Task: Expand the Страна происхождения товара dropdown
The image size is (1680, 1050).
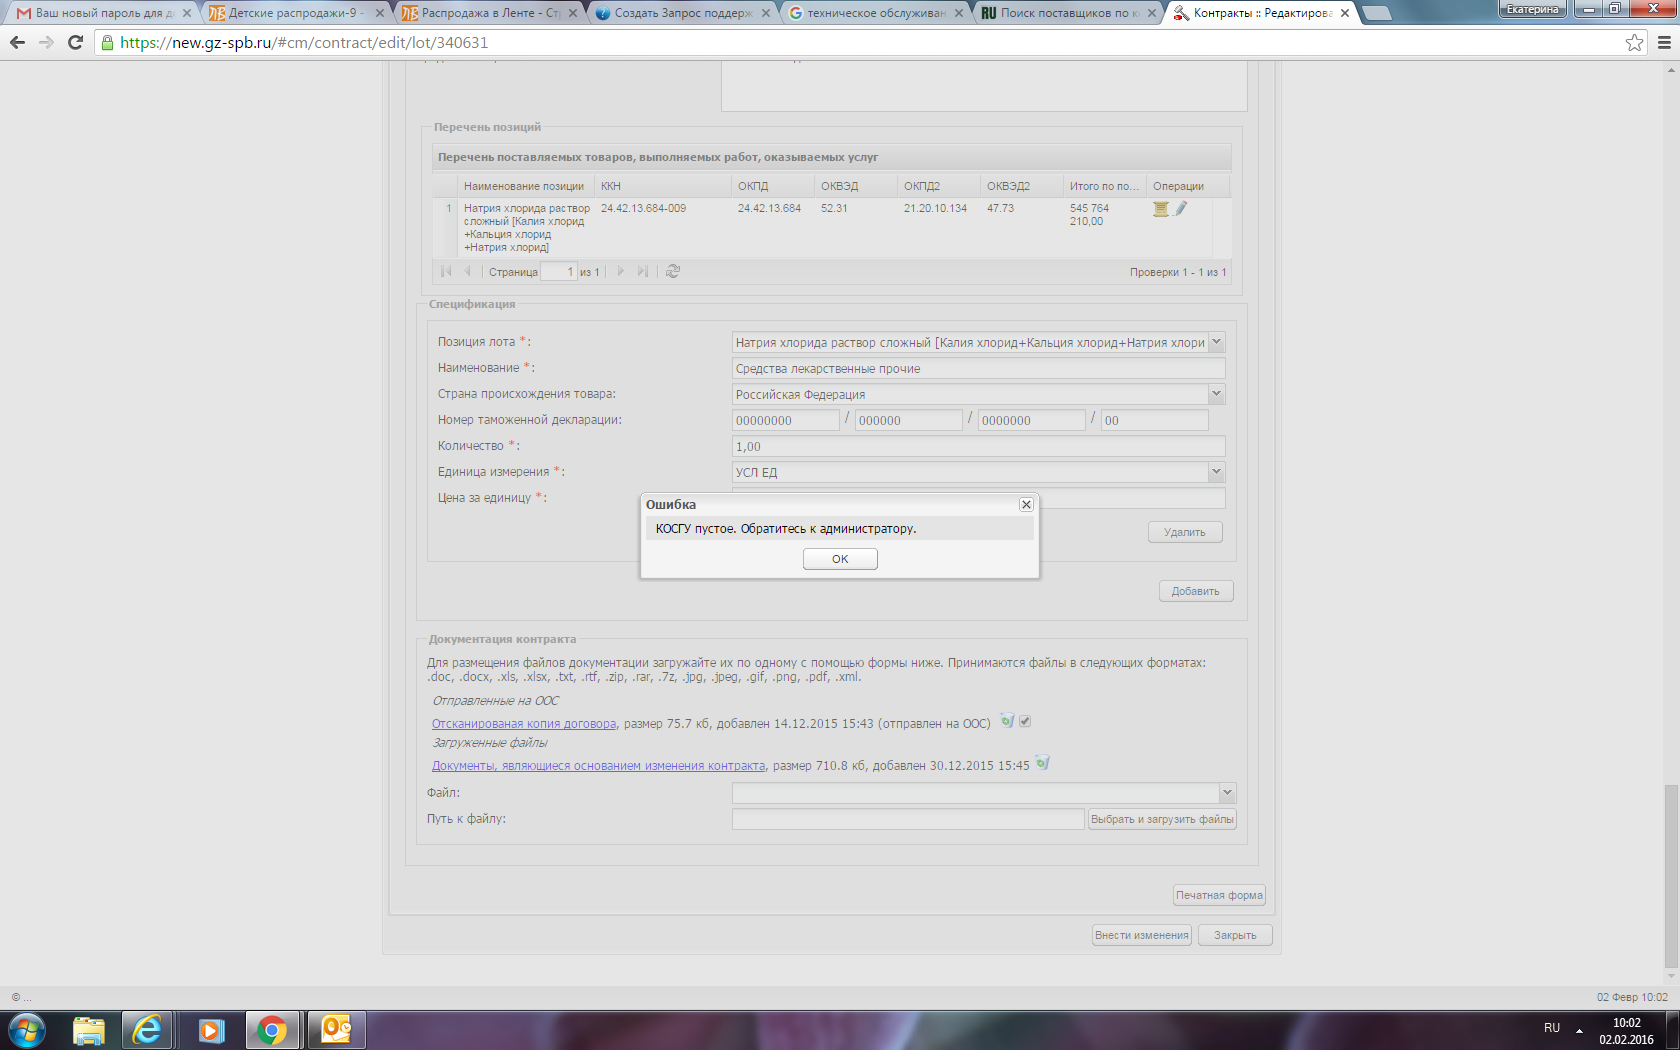Action: [1216, 394]
